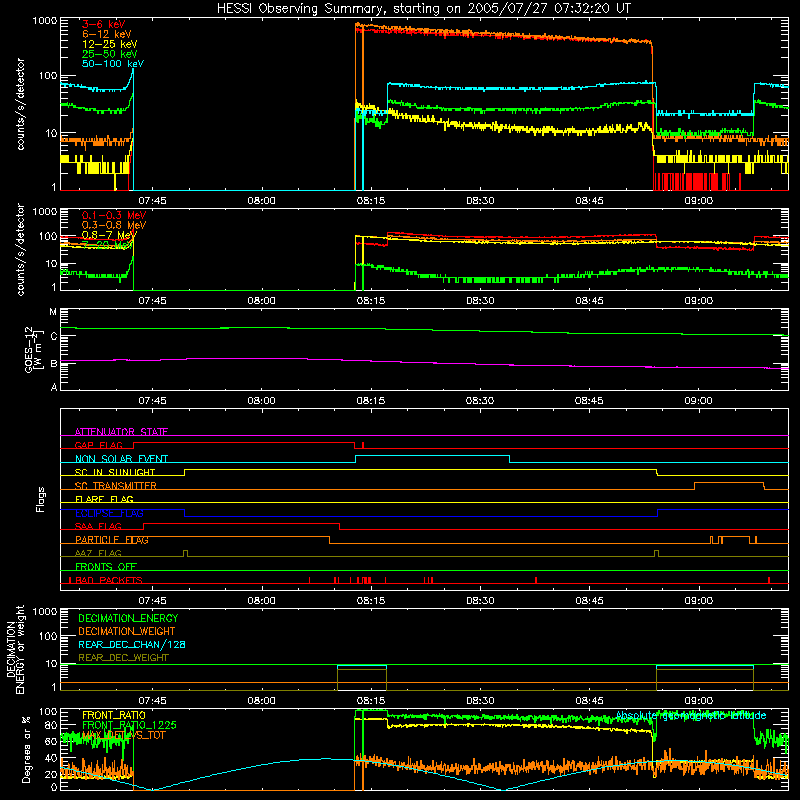Select the red 3-6 keV legend label
This screenshot has height=800, width=800.
coord(103,24)
